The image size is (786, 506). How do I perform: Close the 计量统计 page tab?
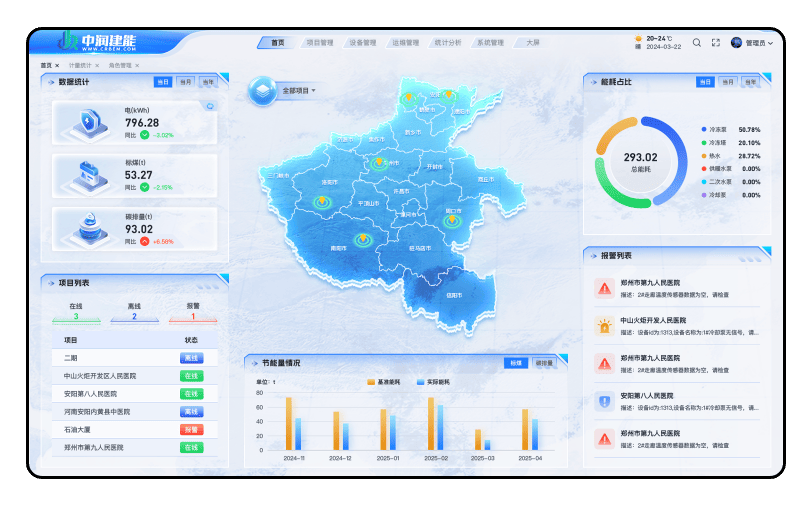[97, 66]
